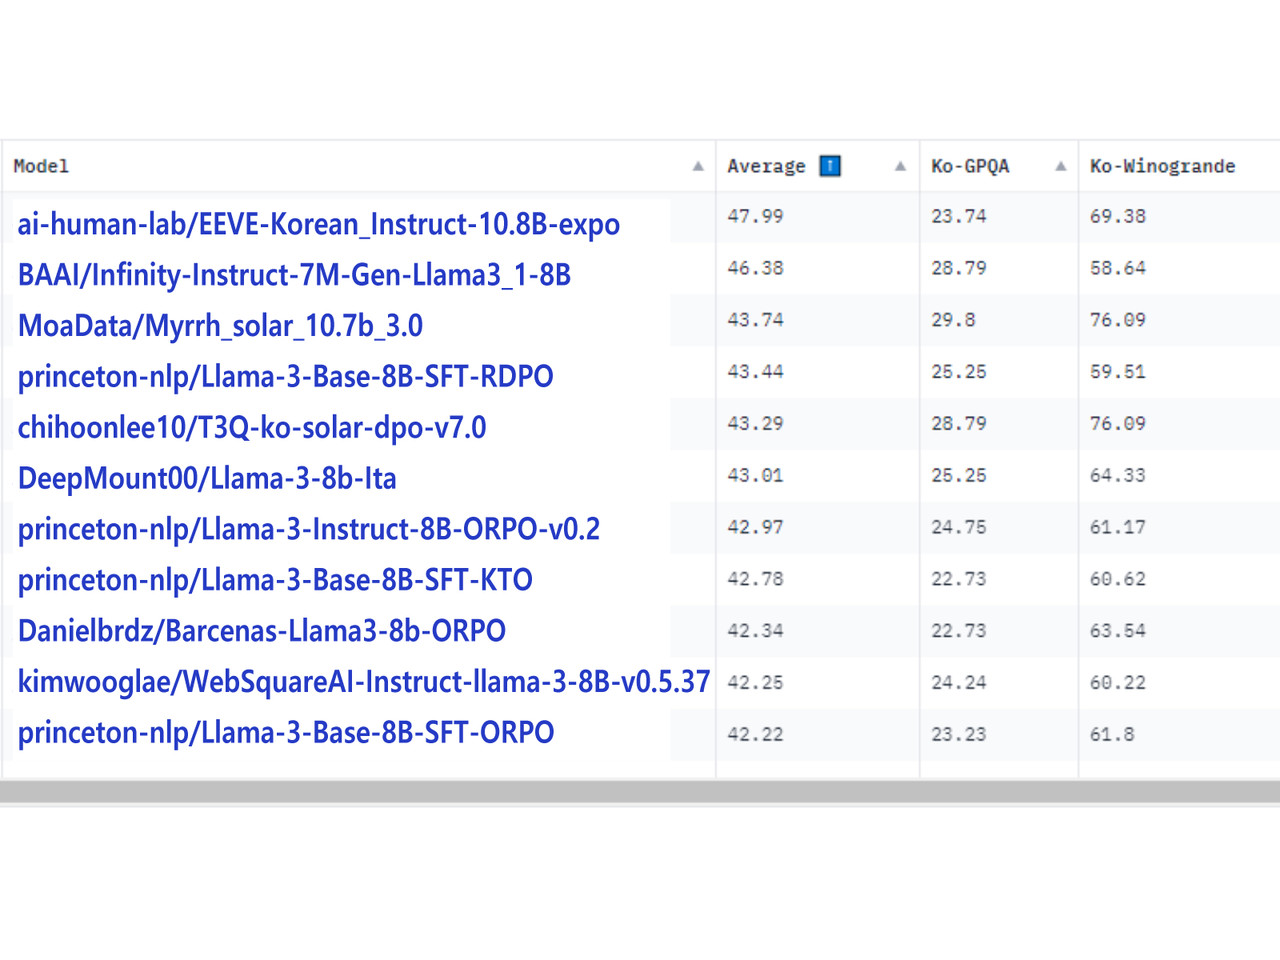Select the Model column header label
Viewport: 1280px width, 960px height.
[x=41, y=166]
